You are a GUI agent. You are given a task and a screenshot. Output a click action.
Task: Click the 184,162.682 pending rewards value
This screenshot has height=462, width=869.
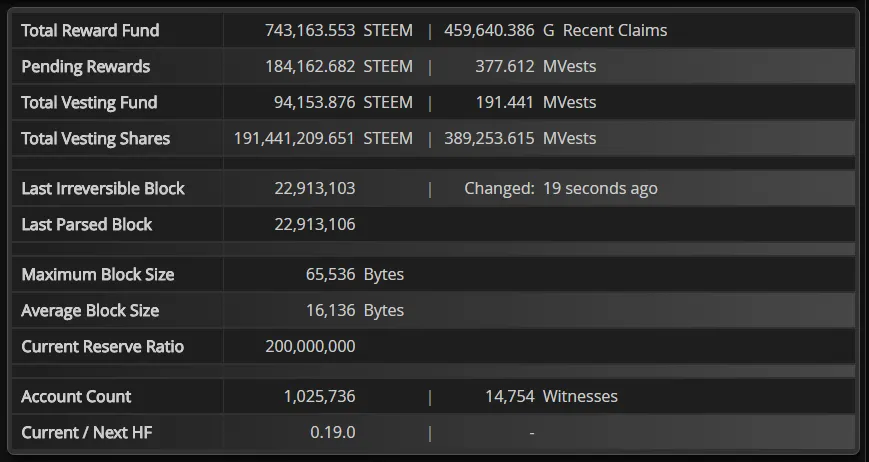point(310,66)
